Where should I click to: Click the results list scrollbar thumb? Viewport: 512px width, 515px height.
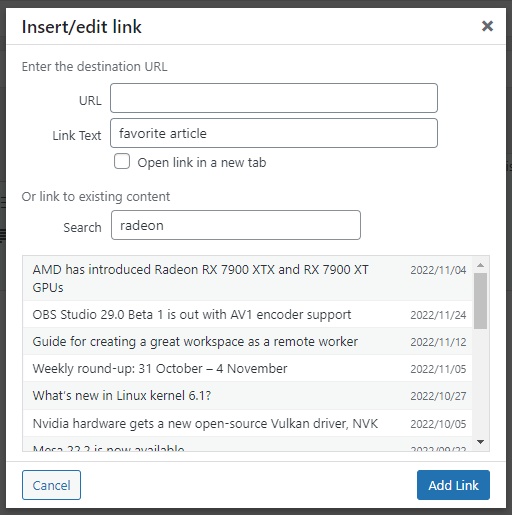480,301
